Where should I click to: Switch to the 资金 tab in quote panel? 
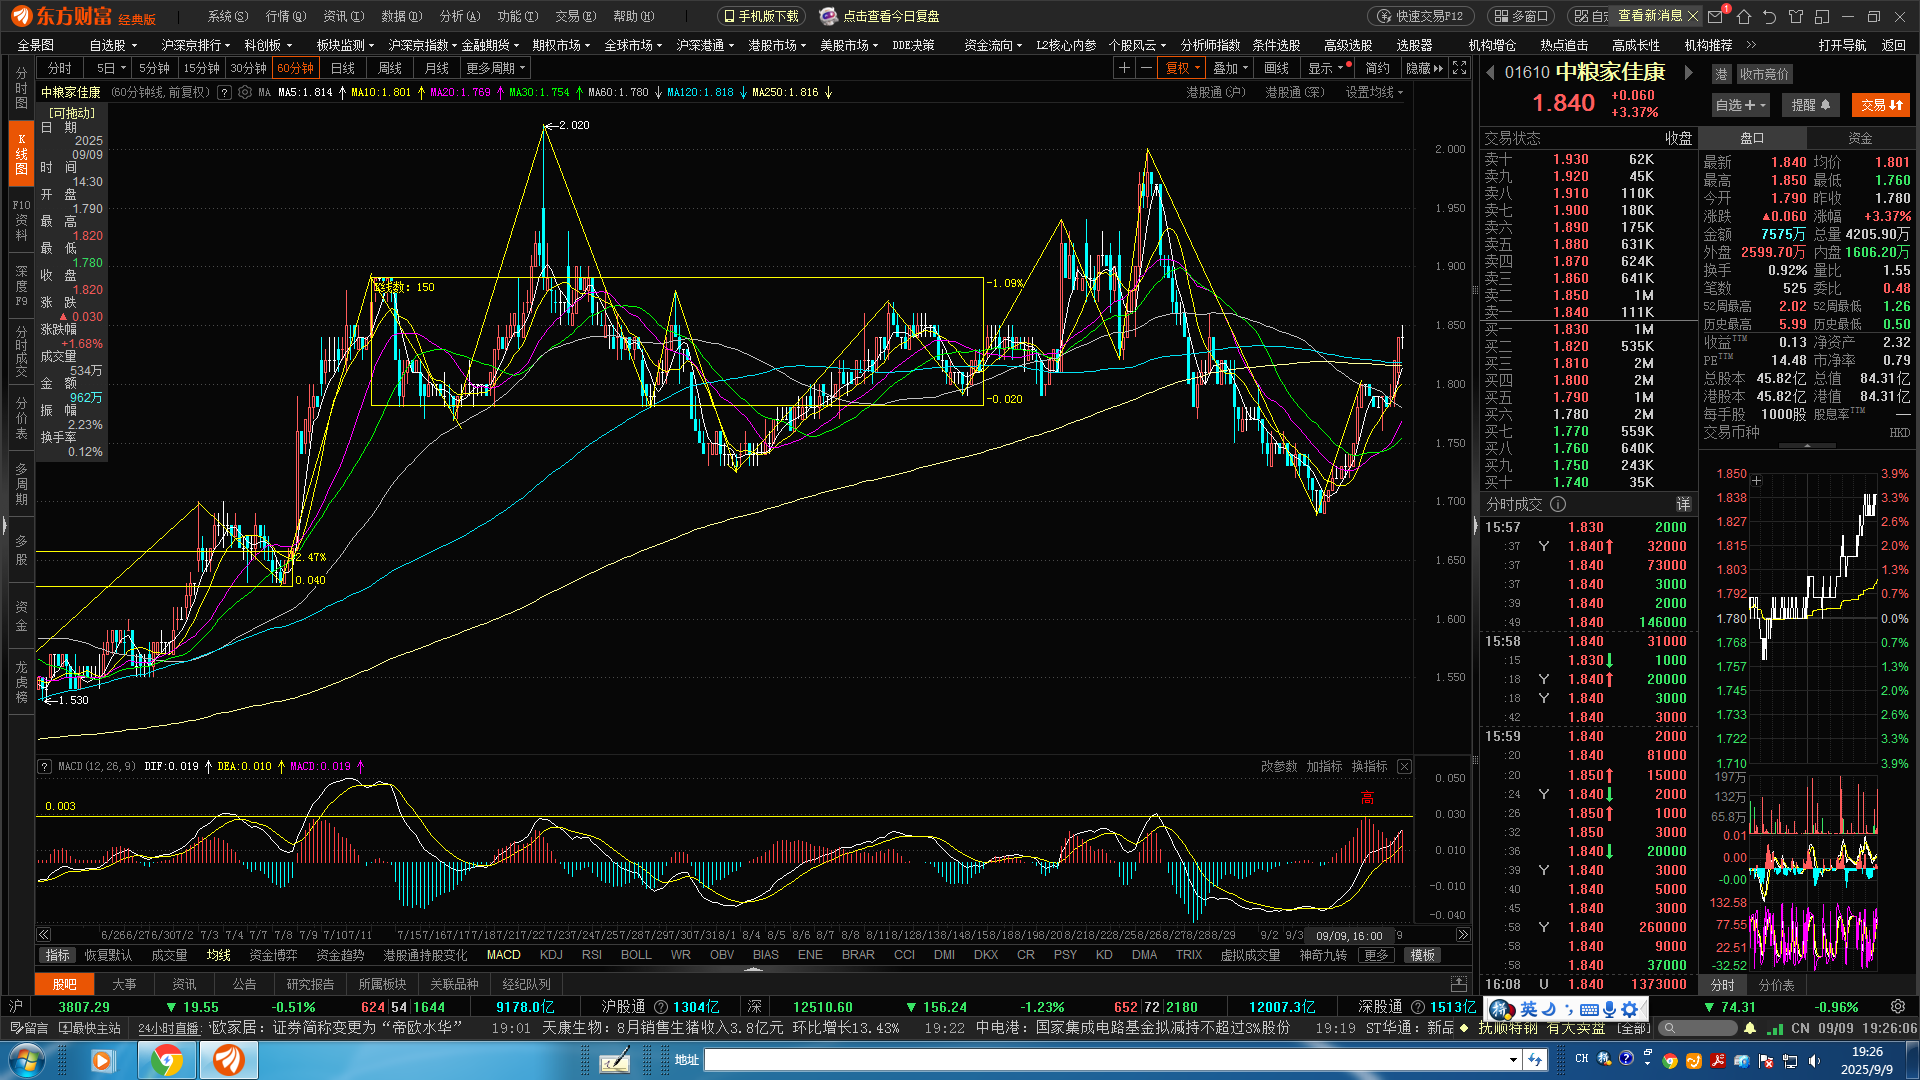(x=1860, y=138)
